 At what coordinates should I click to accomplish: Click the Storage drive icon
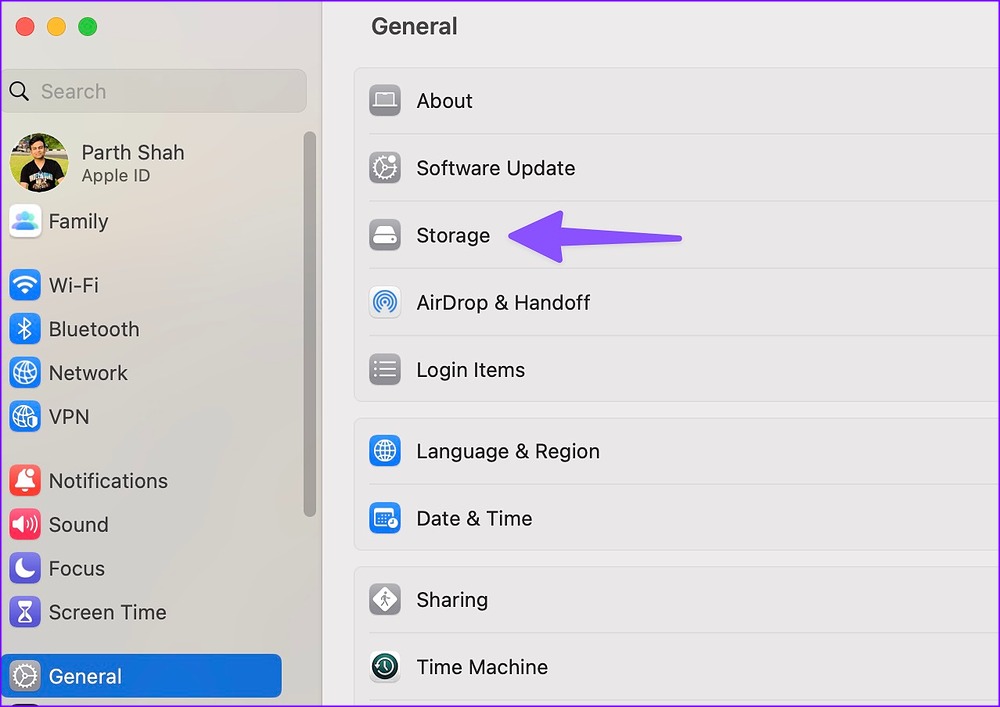point(385,235)
